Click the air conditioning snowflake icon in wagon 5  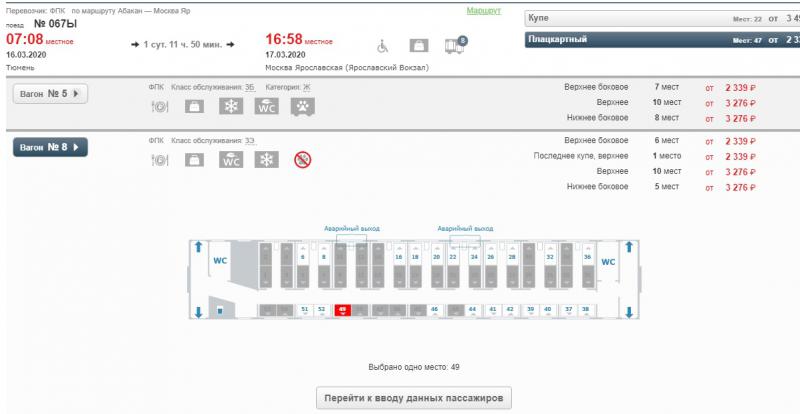231,106
